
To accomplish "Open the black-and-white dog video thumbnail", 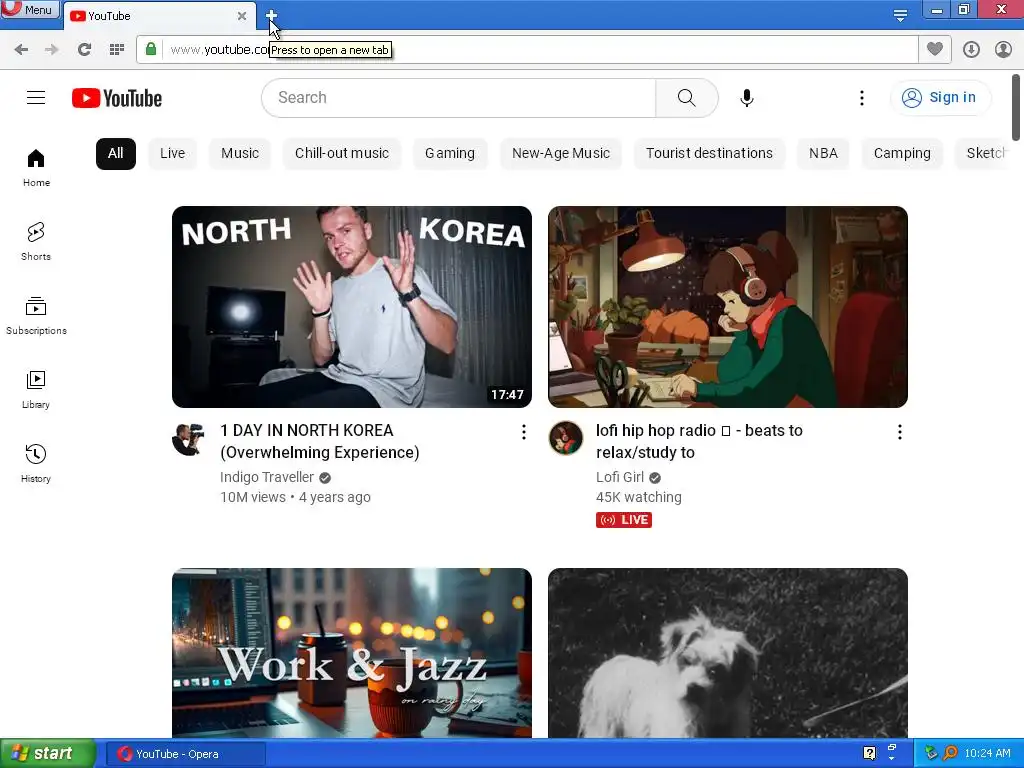I will click(728, 653).
